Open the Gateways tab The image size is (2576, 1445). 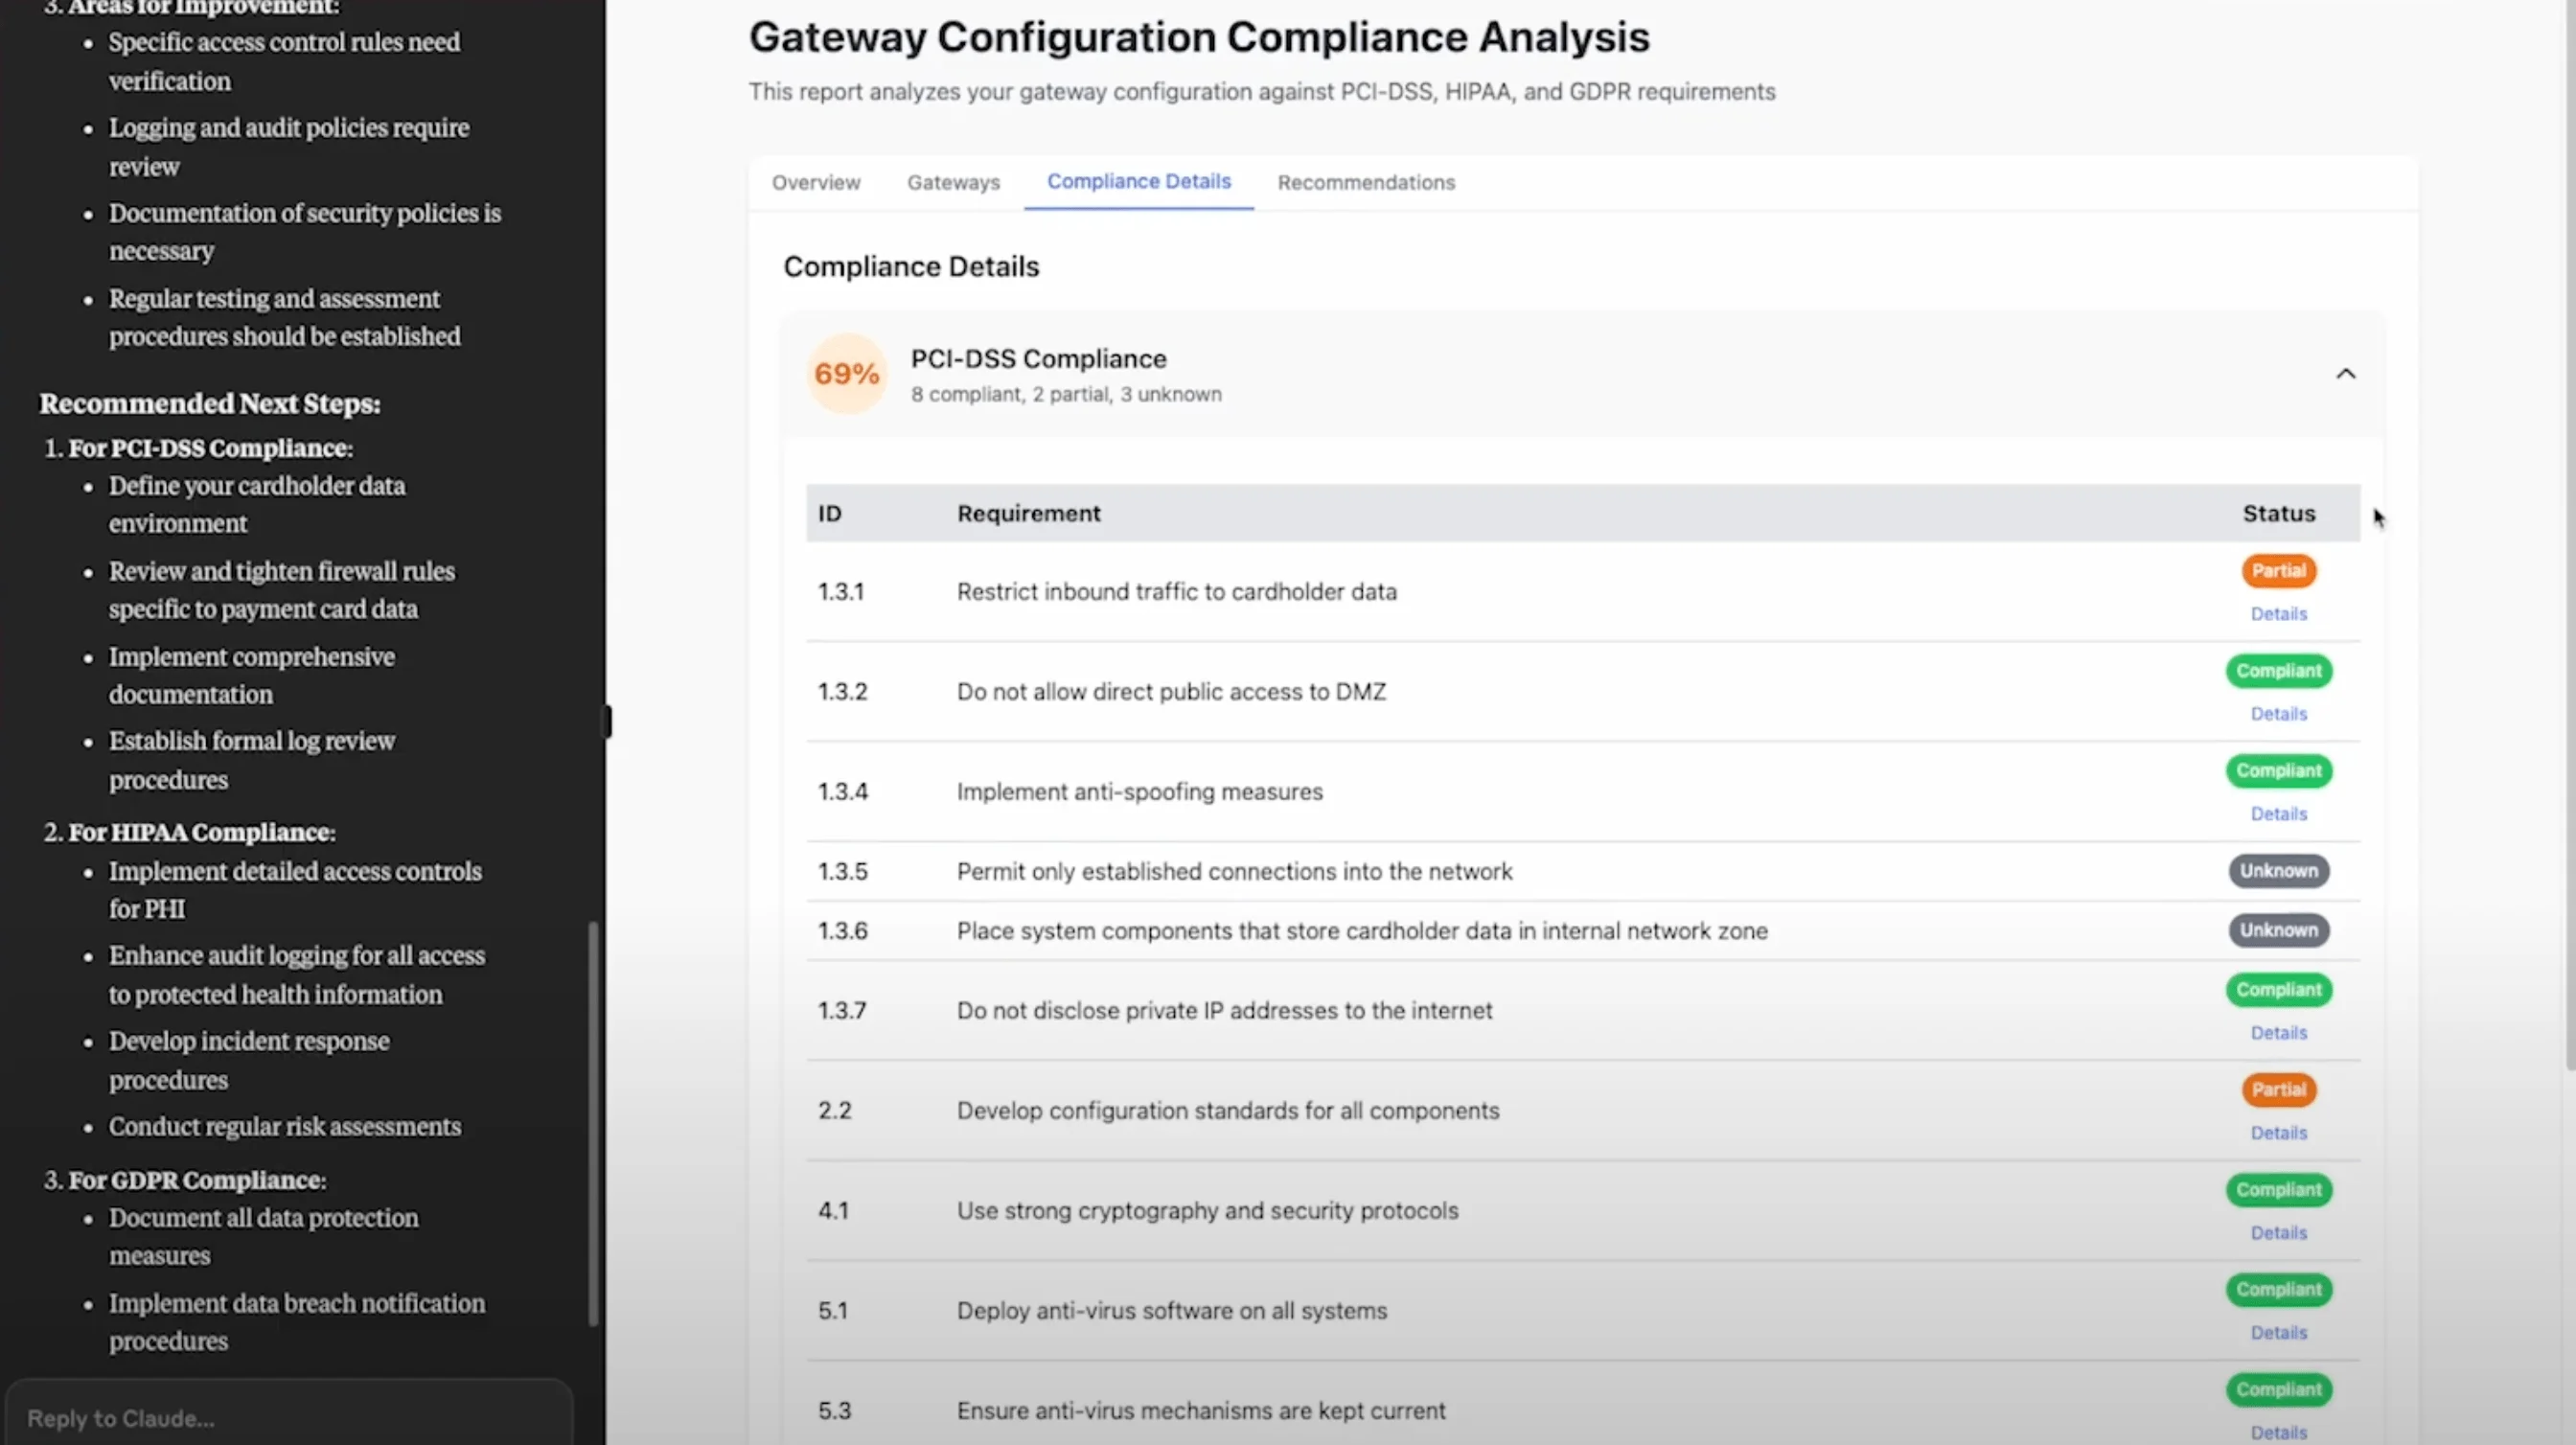coord(952,182)
